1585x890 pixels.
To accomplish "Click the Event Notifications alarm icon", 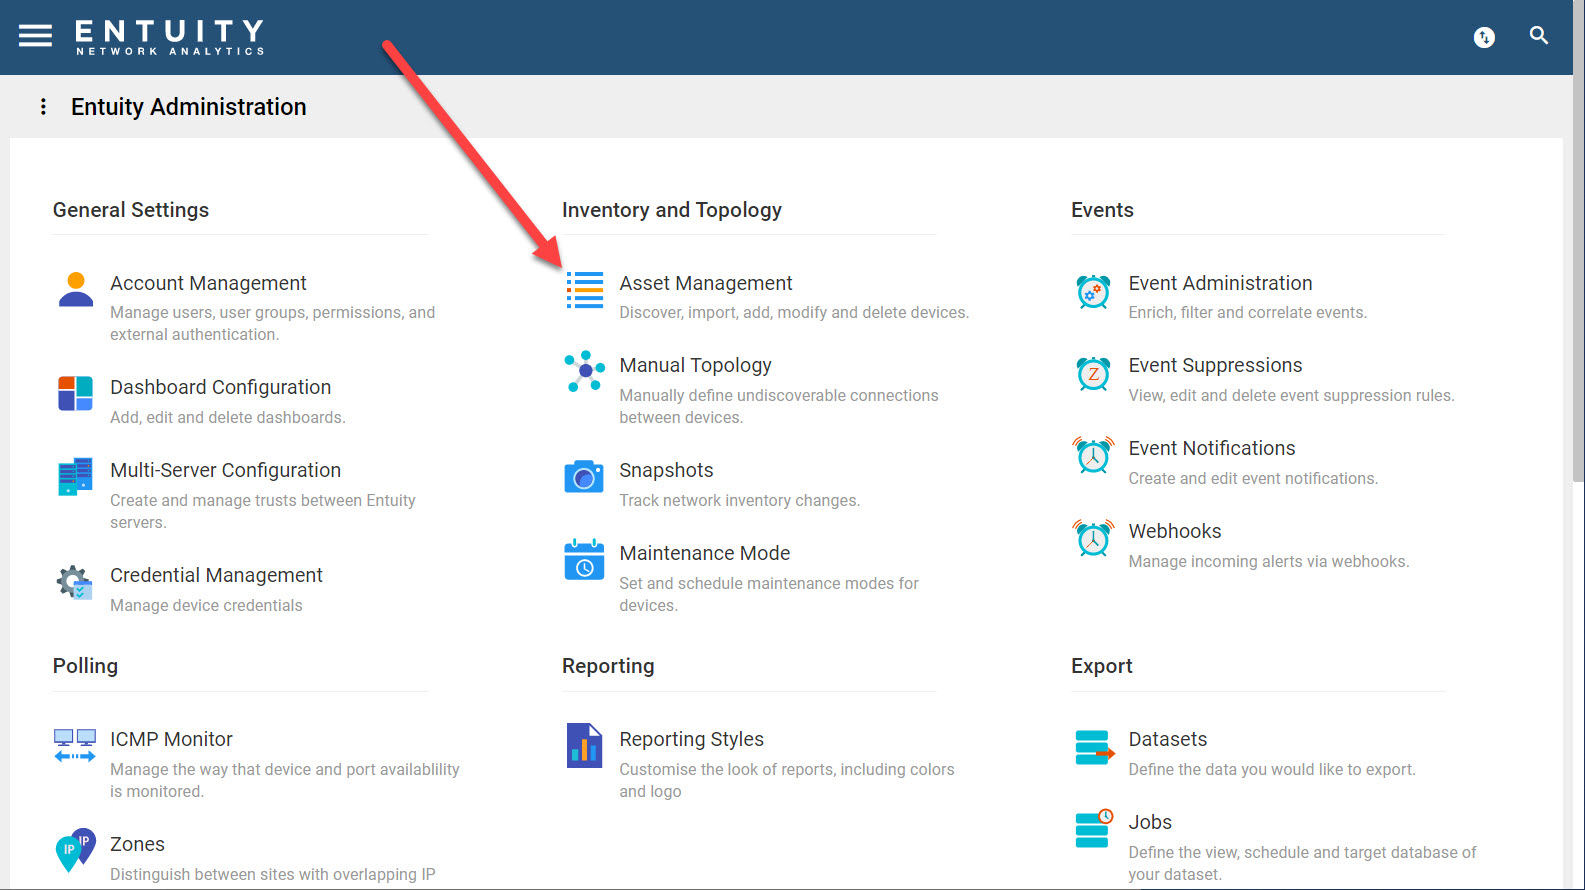I will (1093, 455).
